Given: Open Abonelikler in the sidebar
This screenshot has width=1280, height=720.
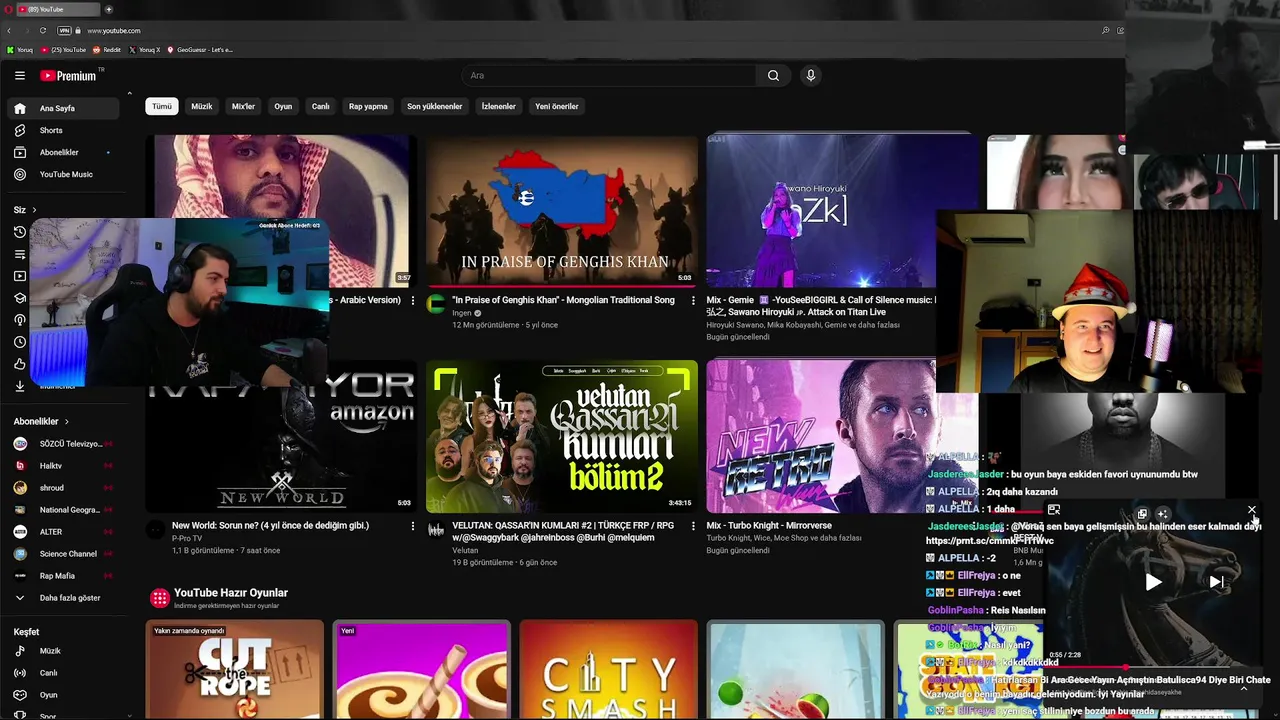Looking at the screenshot, I should (65, 152).
